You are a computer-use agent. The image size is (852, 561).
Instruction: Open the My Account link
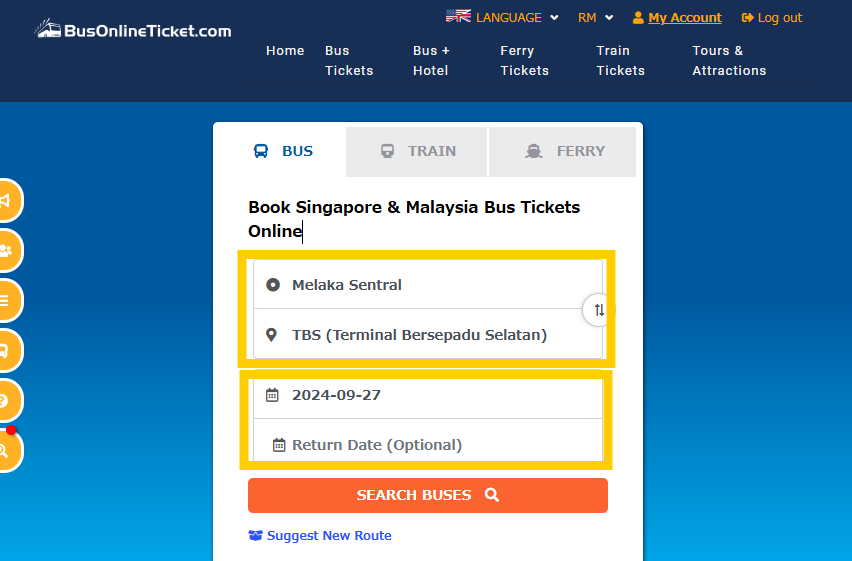[x=684, y=17]
